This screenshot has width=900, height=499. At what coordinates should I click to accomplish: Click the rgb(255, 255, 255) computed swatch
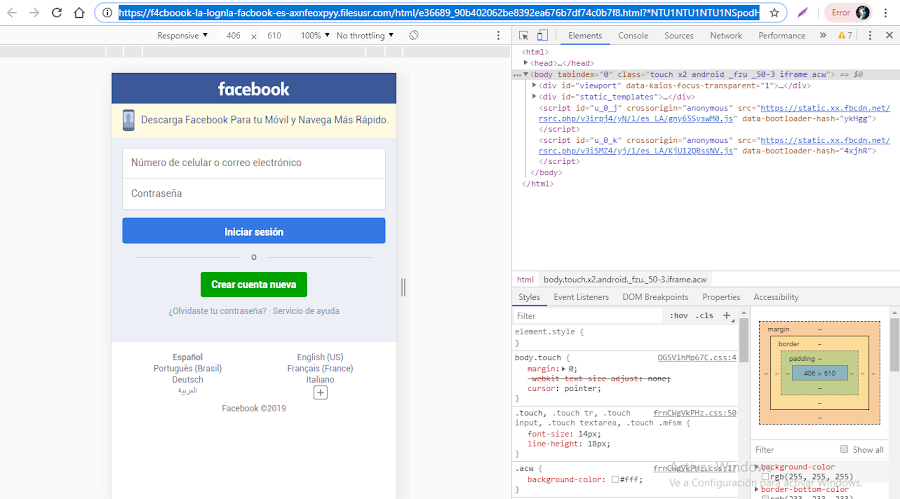click(765, 477)
